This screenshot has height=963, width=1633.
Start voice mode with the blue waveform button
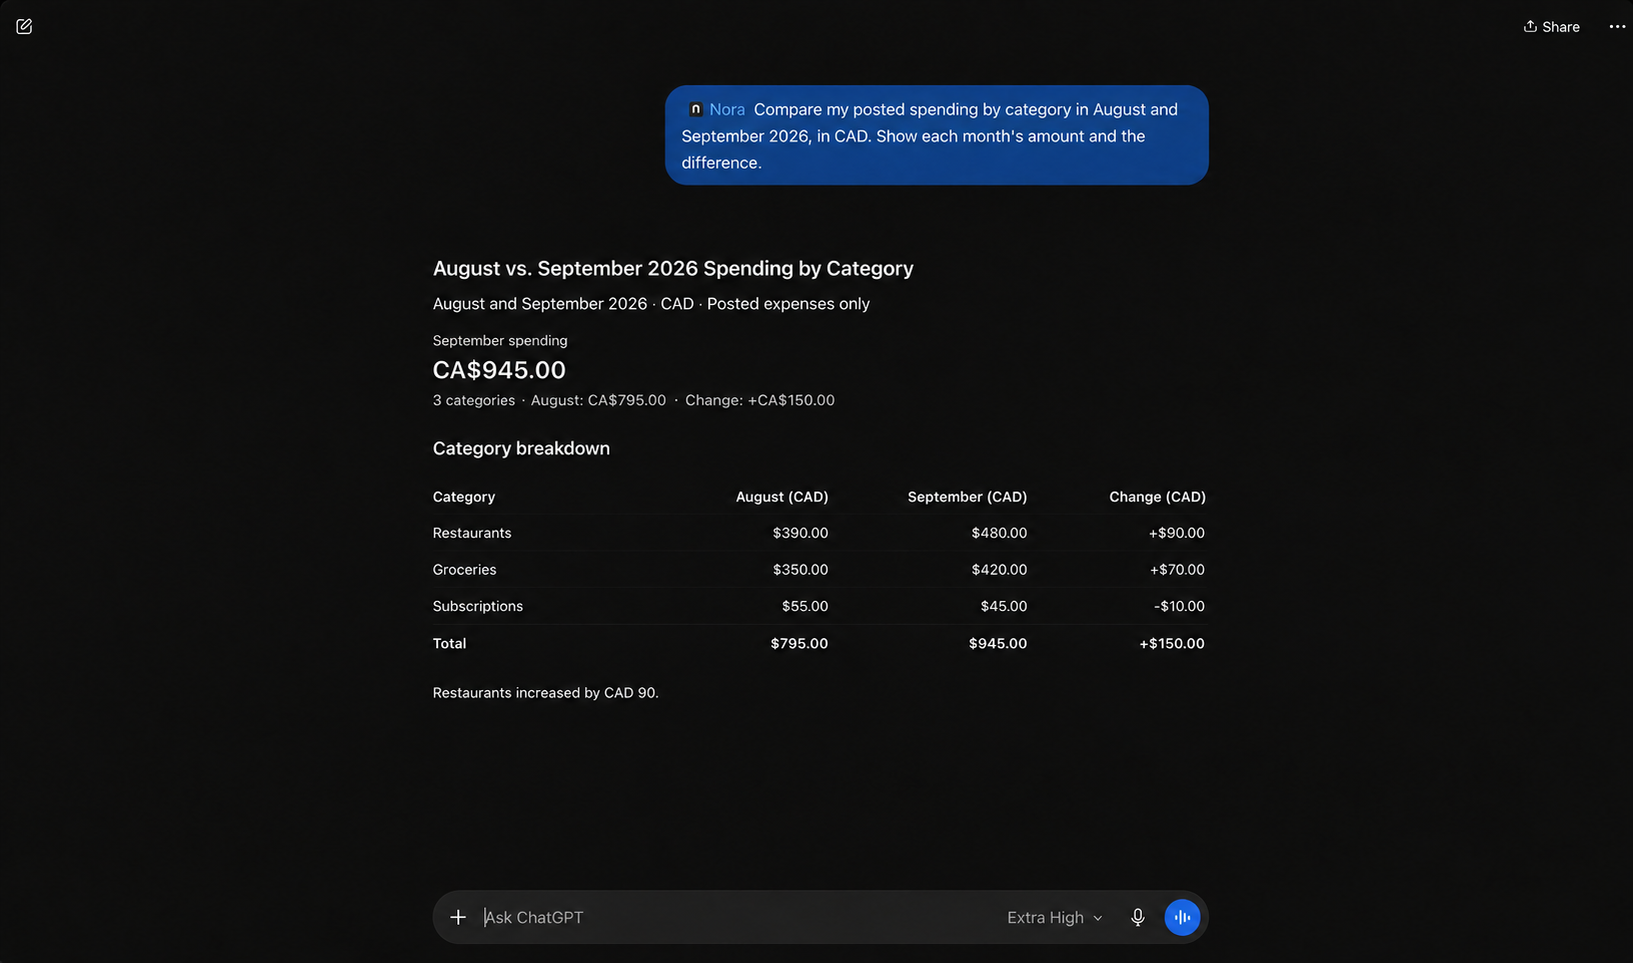click(x=1182, y=917)
